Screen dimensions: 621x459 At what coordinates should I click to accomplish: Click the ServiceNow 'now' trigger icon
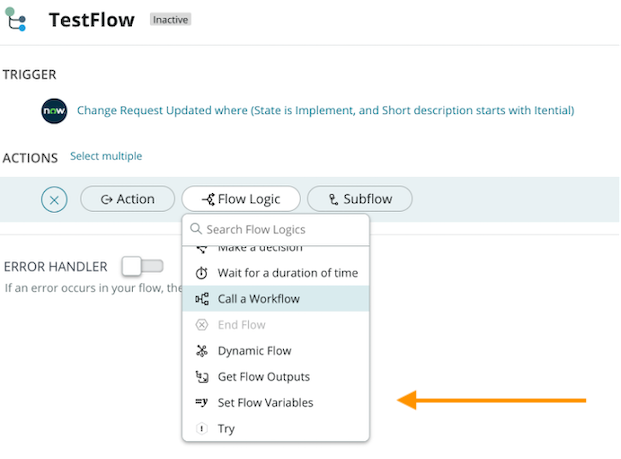(54, 110)
